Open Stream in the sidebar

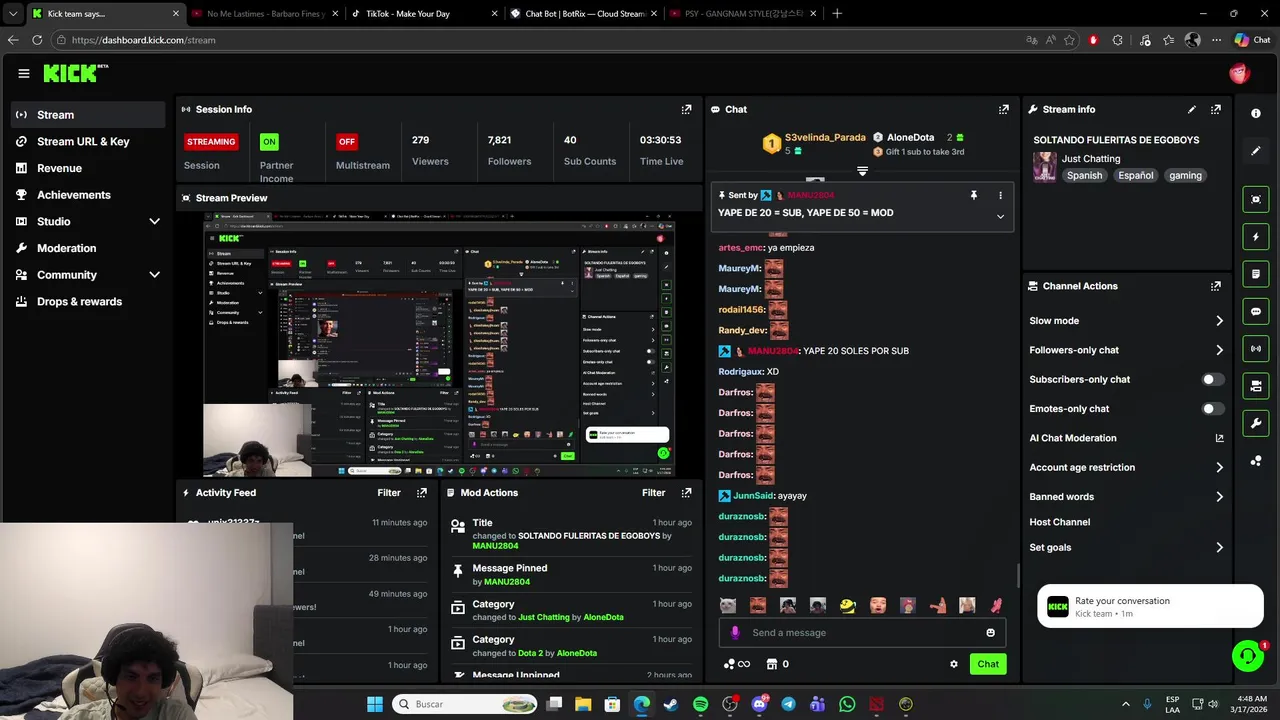88,114
